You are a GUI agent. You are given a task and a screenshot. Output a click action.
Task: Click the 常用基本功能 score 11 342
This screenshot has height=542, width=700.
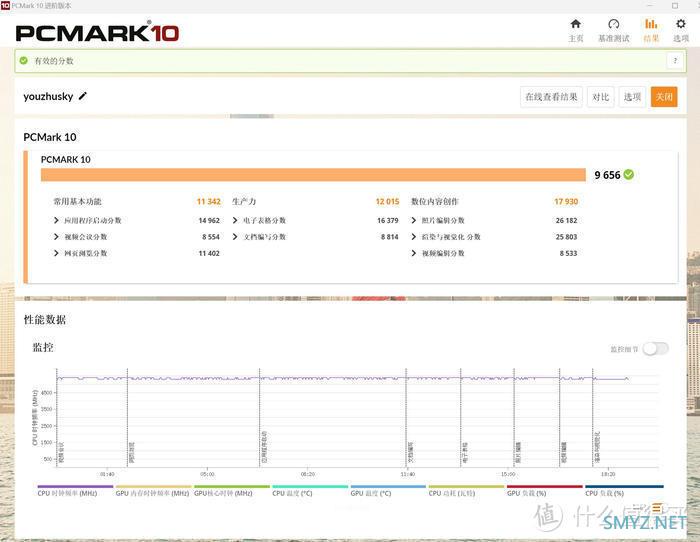pyautogui.click(x=208, y=201)
